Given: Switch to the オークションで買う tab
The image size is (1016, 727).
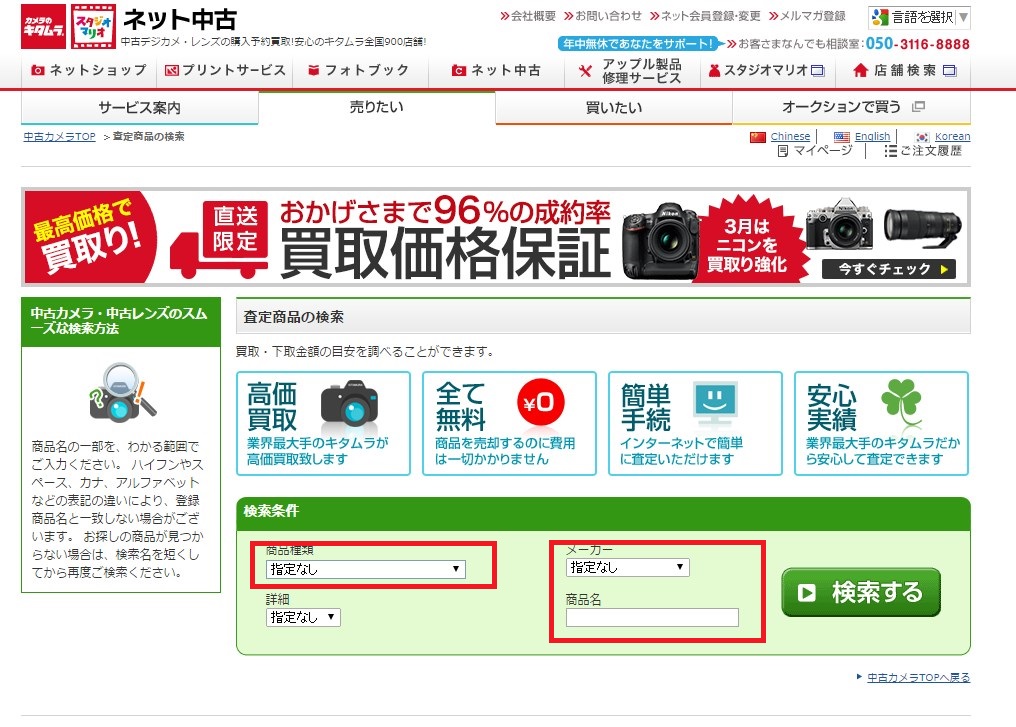Looking at the screenshot, I should click(x=851, y=107).
